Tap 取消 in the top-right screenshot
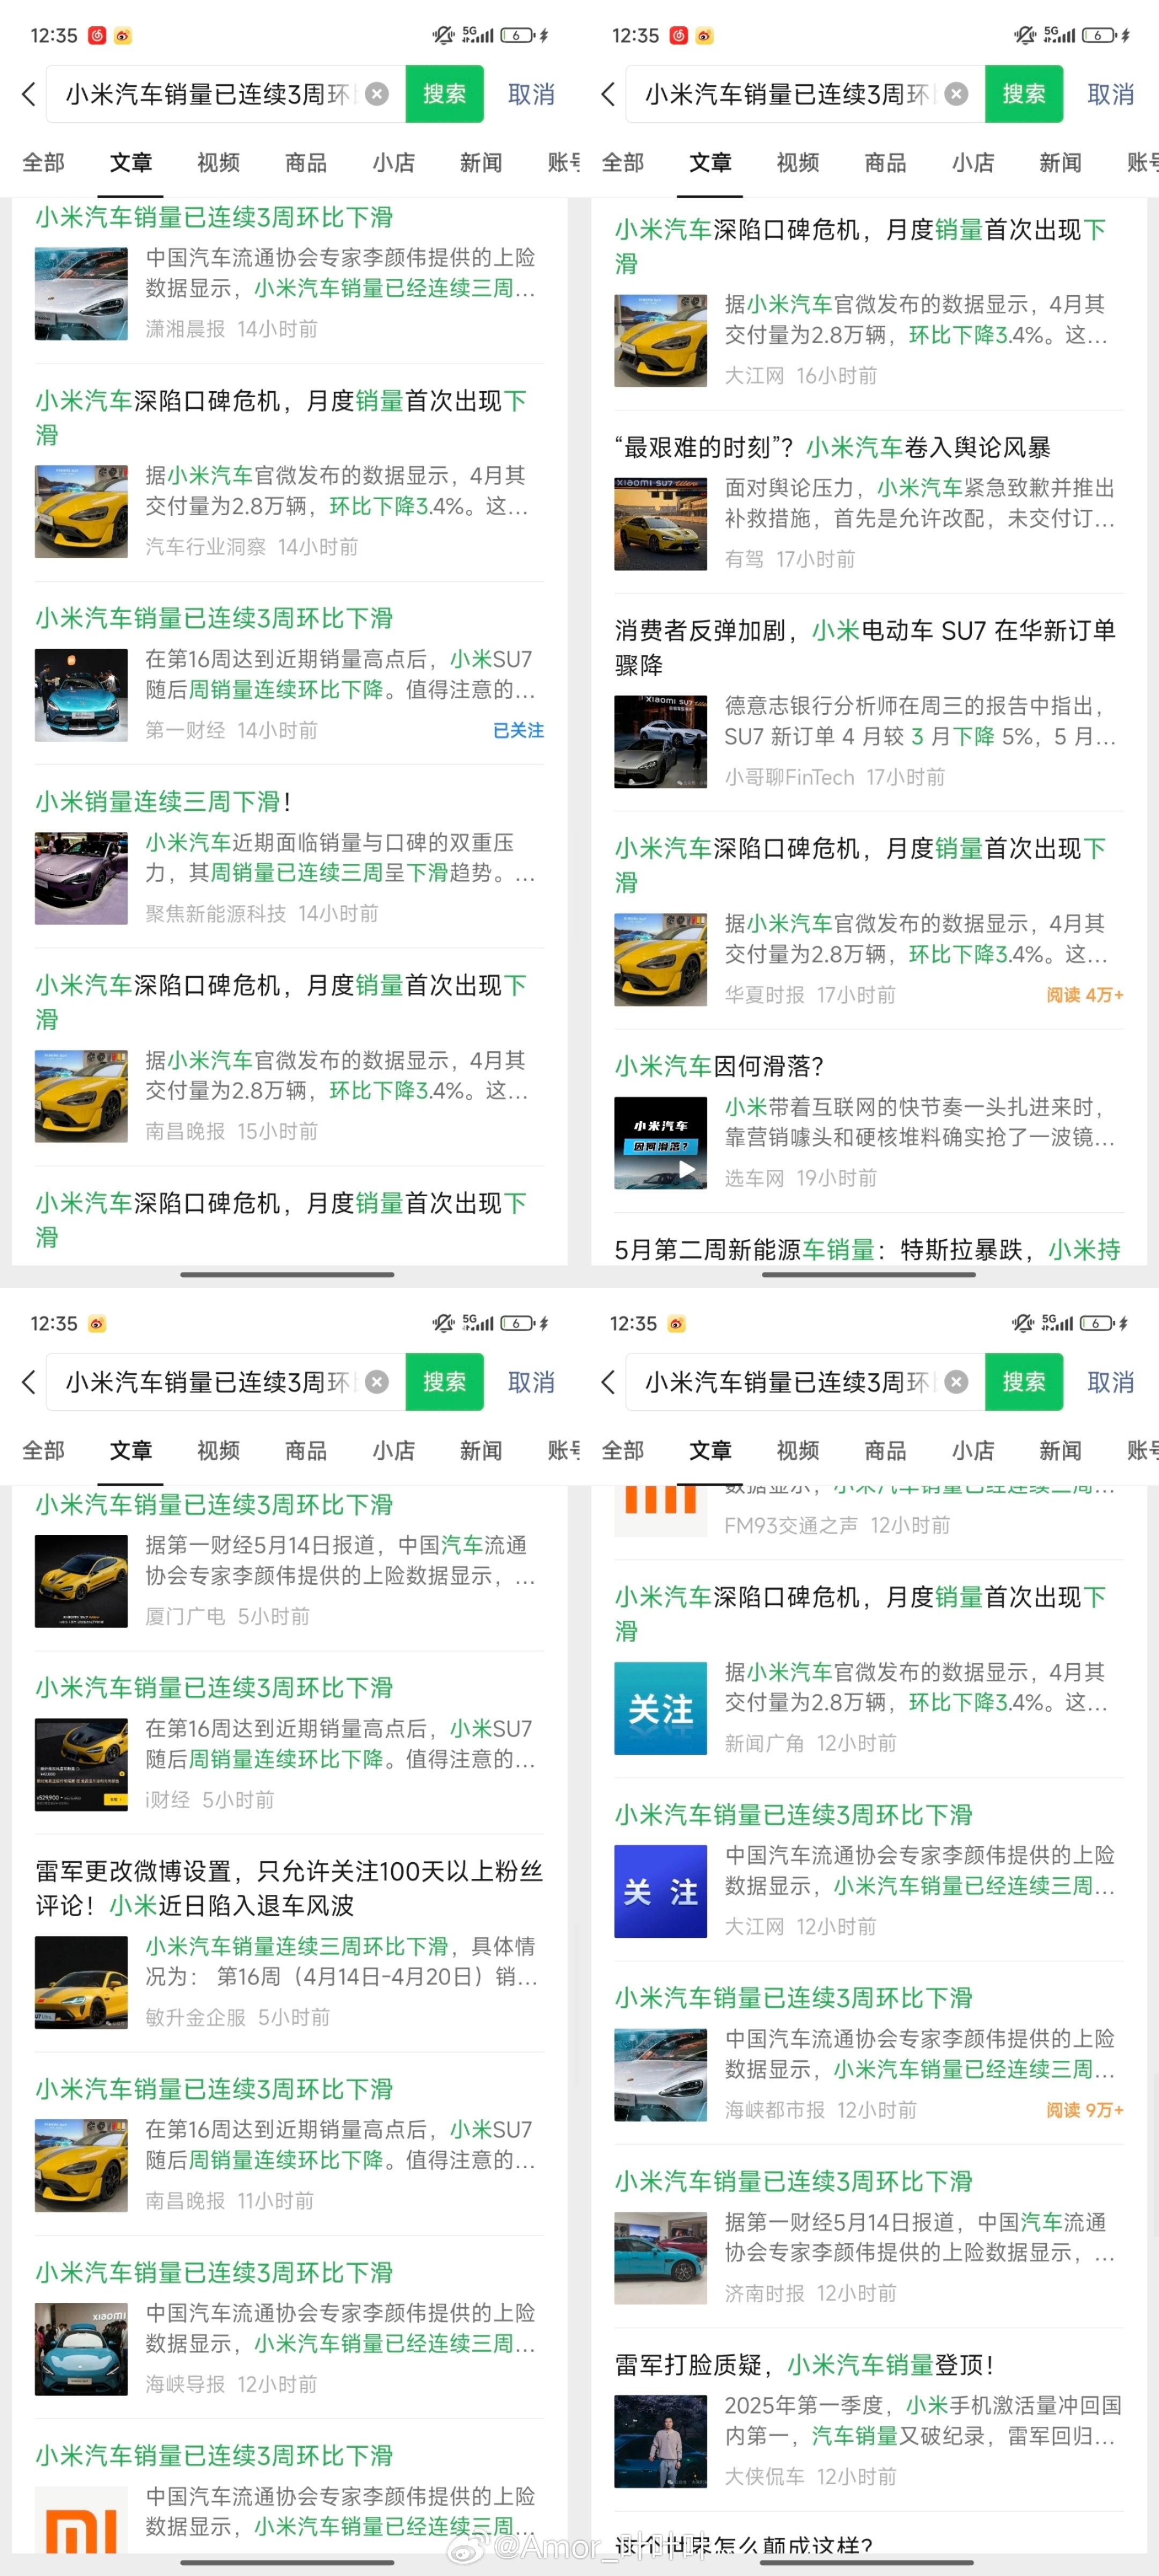This screenshot has height=2576, width=1159. 1111,94
